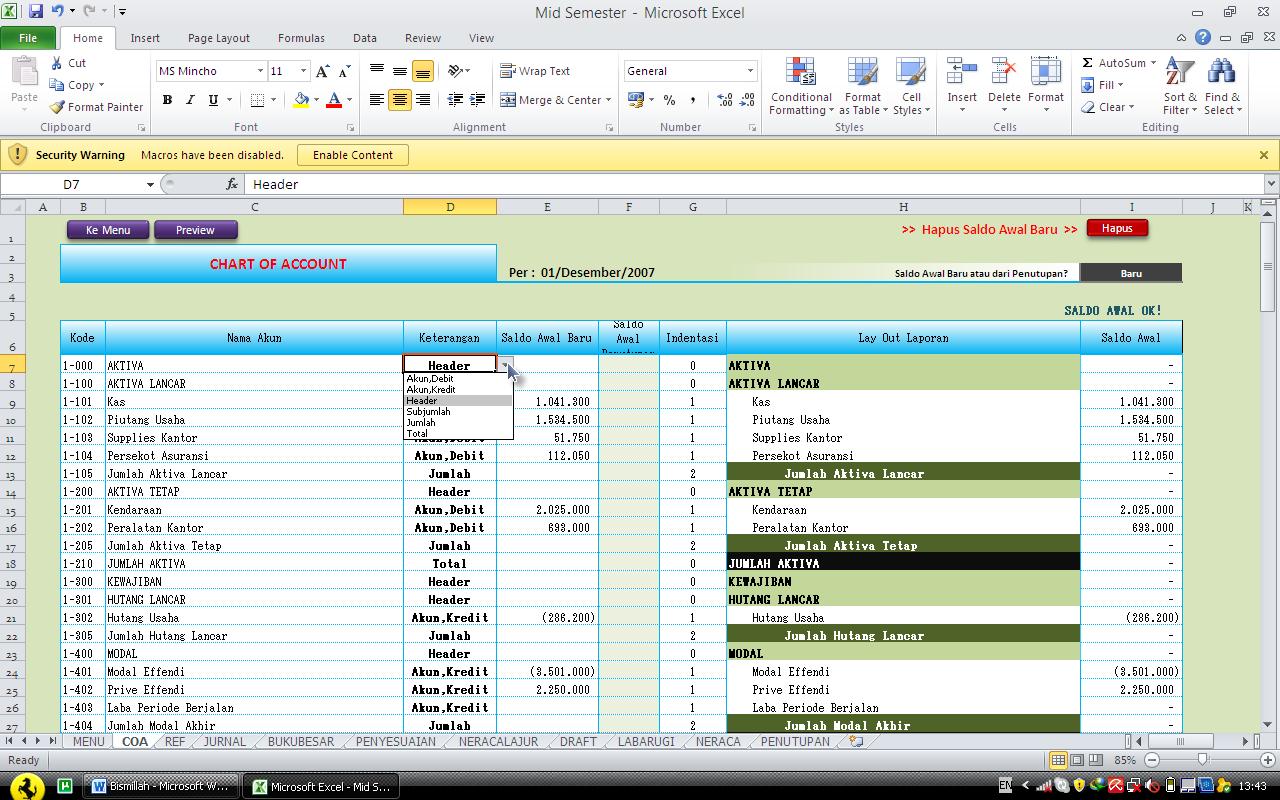Click Increase Indent icon
The width and height of the screenshot is (1280, 800).
(x=477, y=100)
